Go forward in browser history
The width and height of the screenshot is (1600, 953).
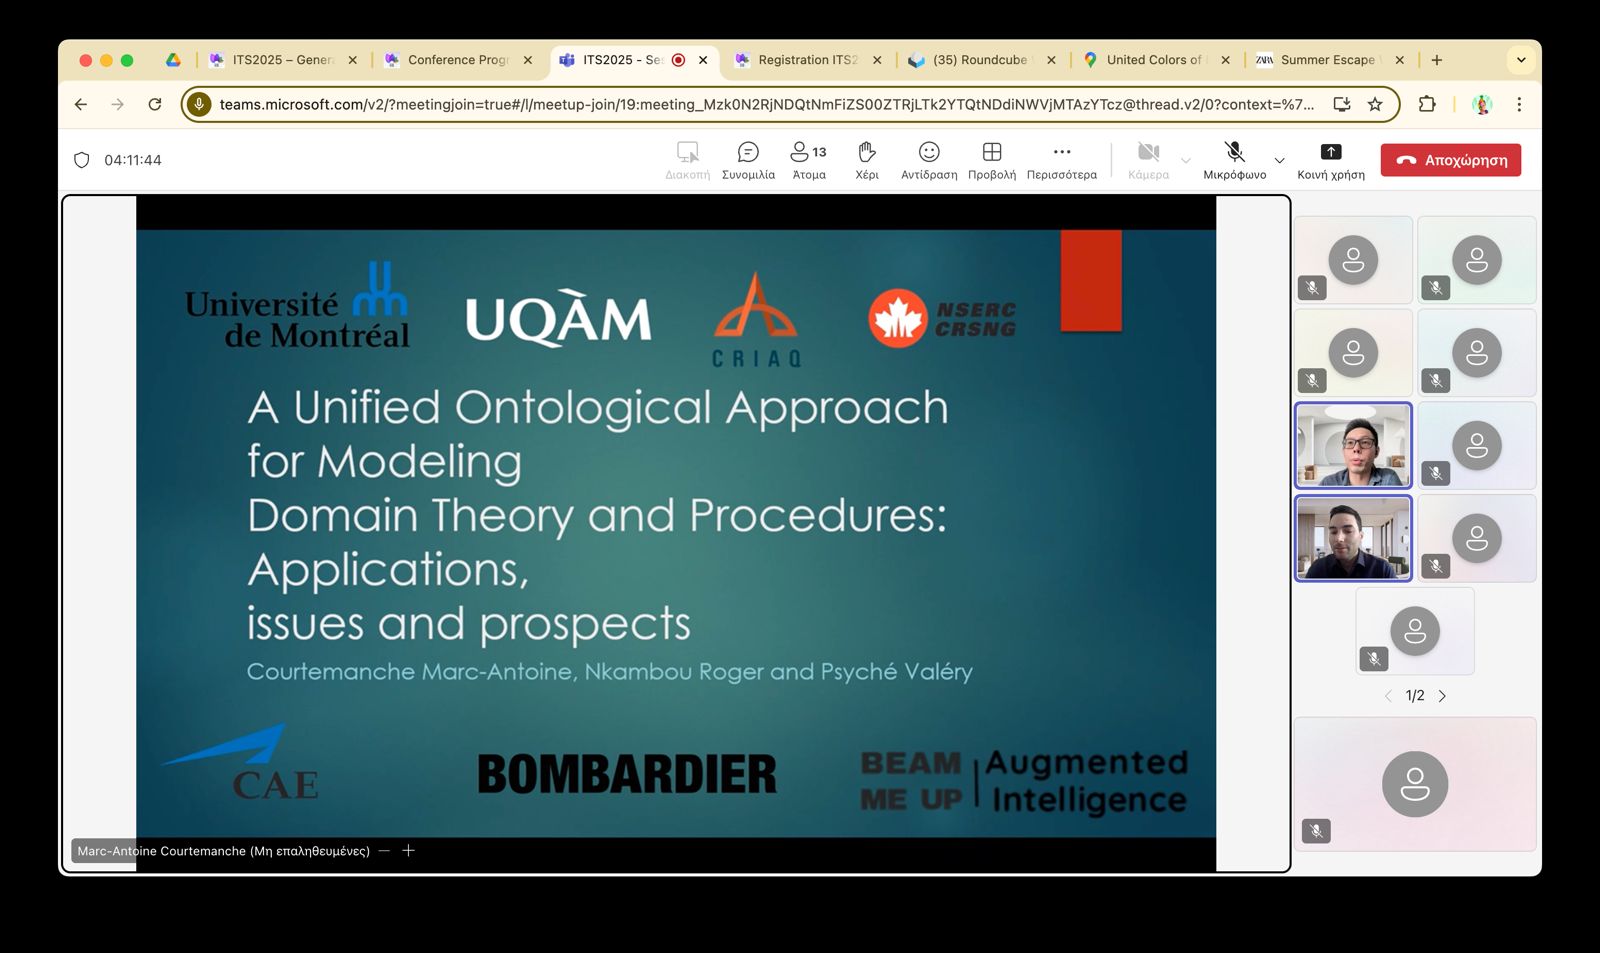[118, 104]
